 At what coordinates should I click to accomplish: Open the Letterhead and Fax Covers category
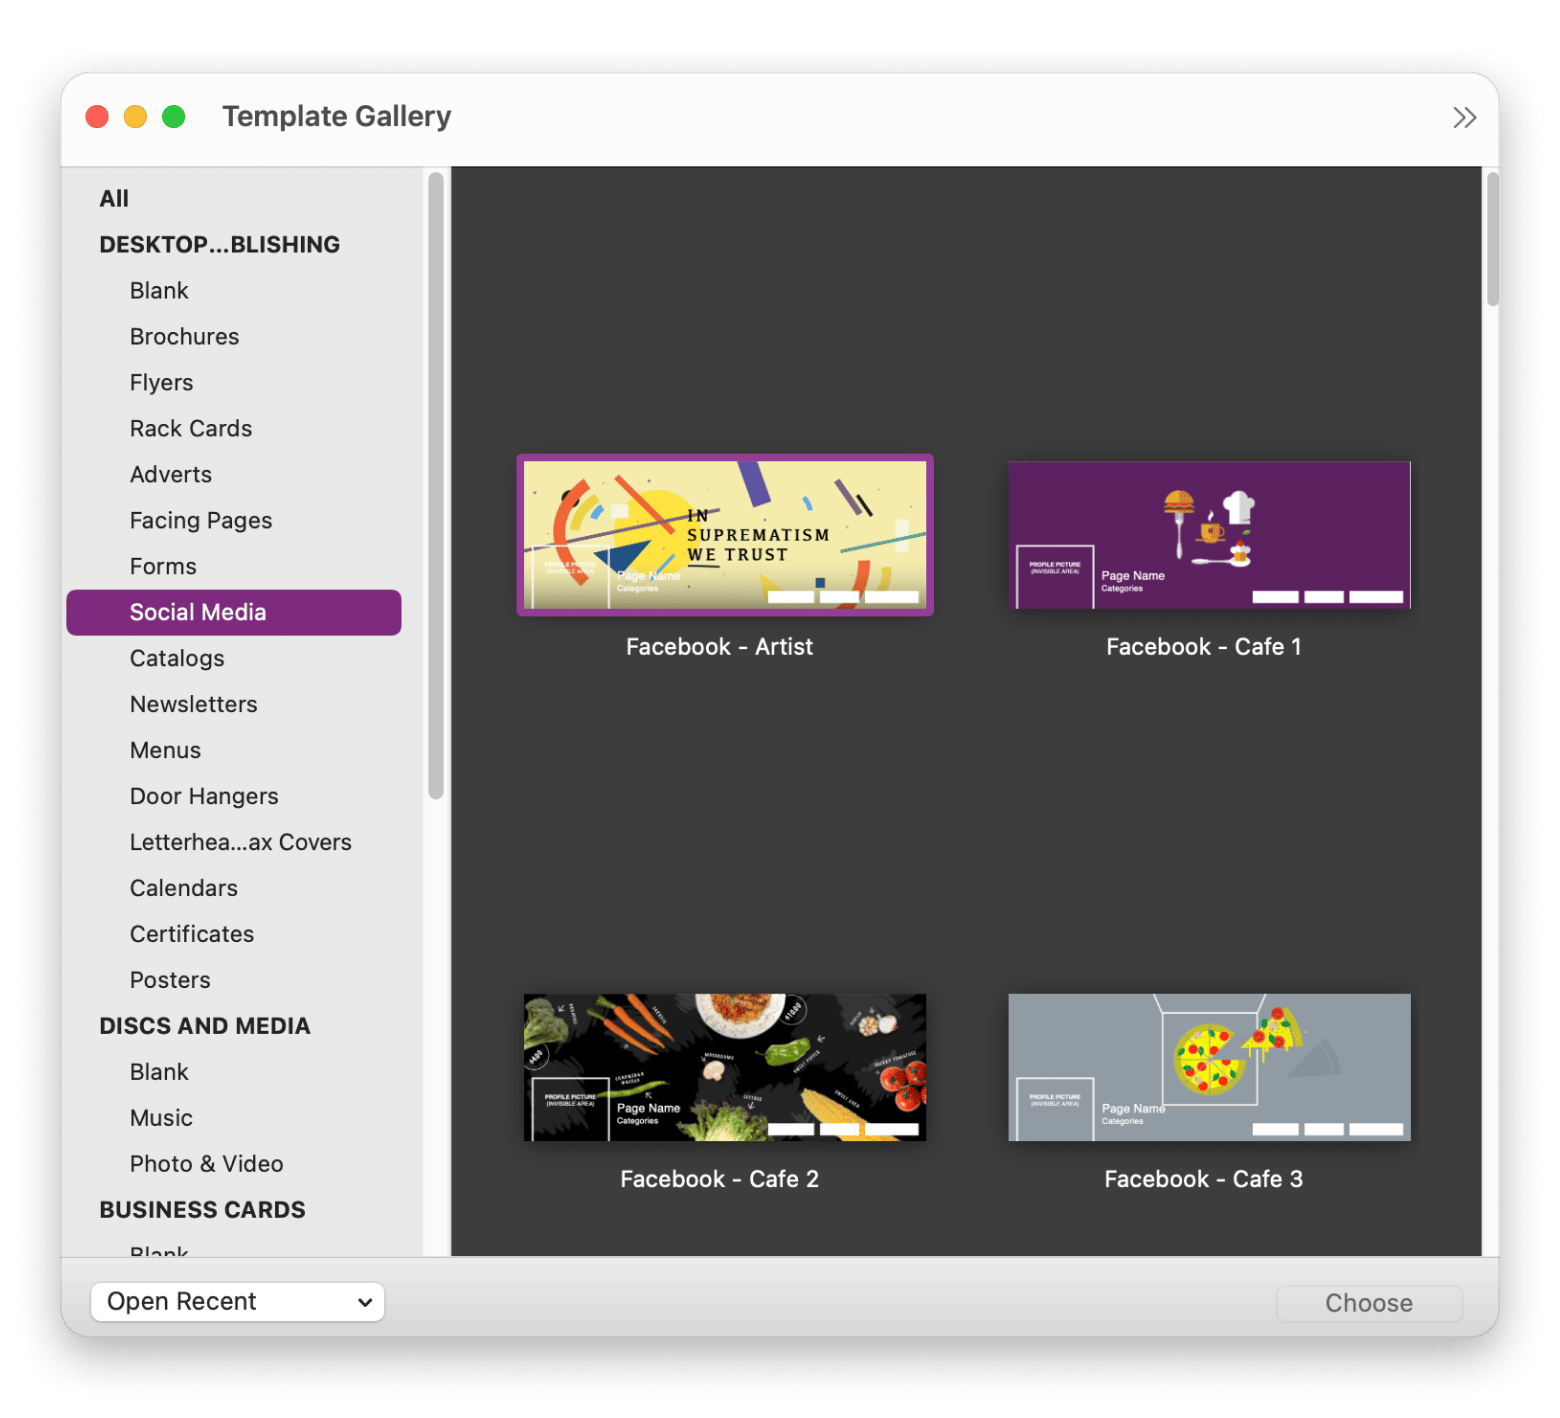pos(240,841)
